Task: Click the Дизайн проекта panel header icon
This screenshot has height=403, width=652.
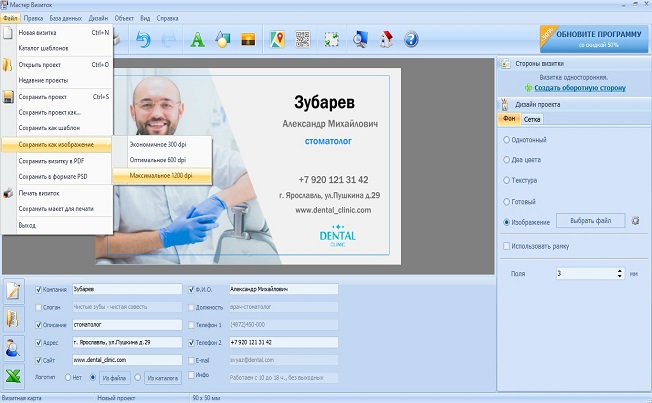Action: (x=505, y=104)
